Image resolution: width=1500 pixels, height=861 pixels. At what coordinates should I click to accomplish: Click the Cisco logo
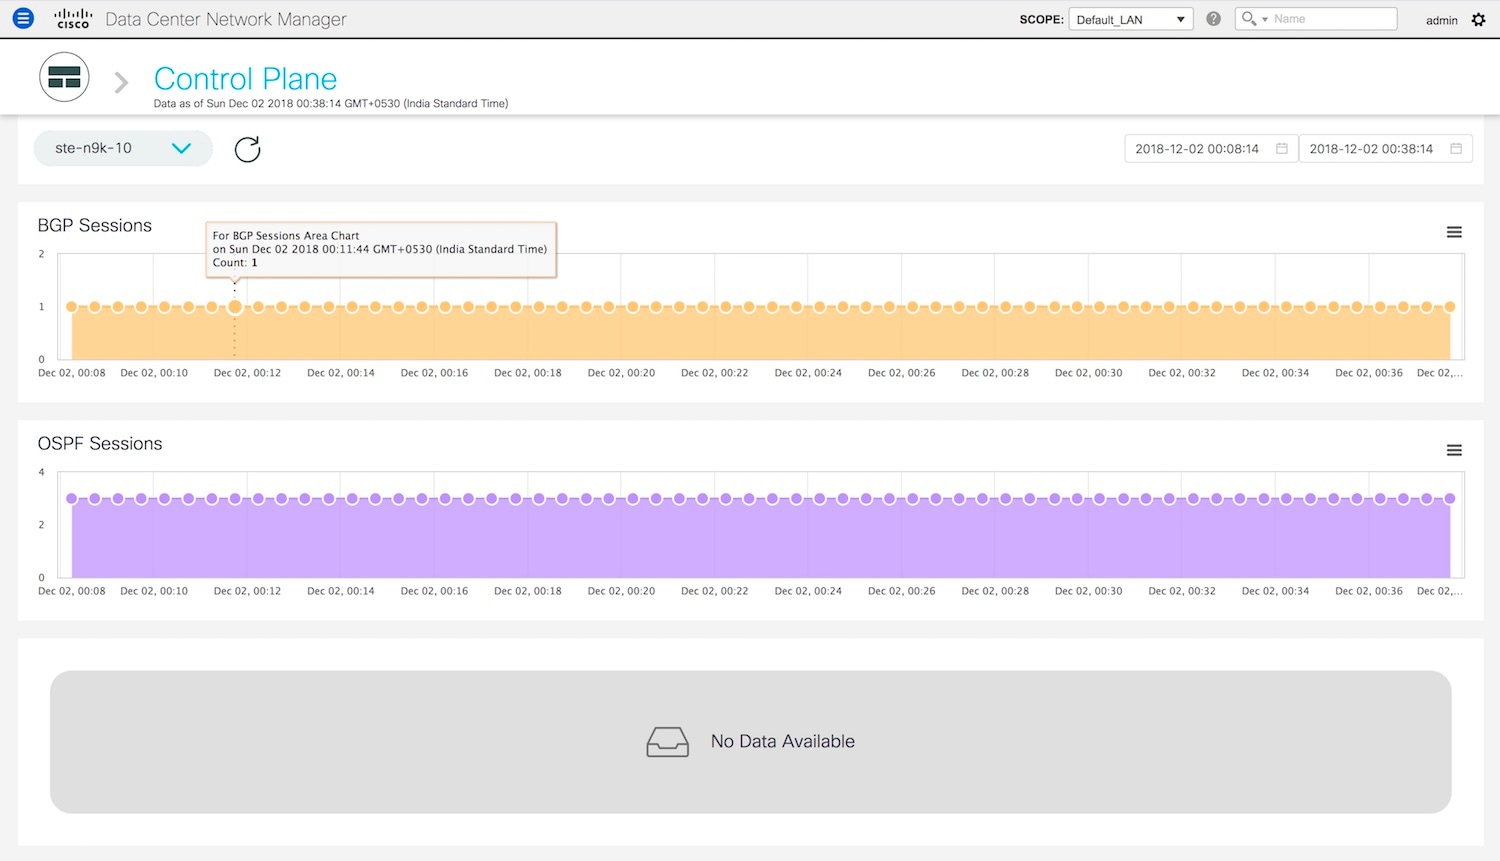tap(73, 19)
